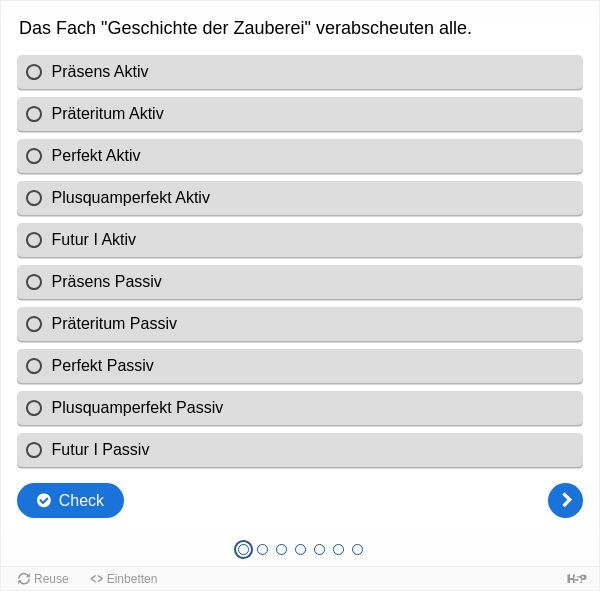The width and height of the screenshot is (600, 591).
Task: Select Plusquamperfekt Passiv option
Action: point(300,408)
